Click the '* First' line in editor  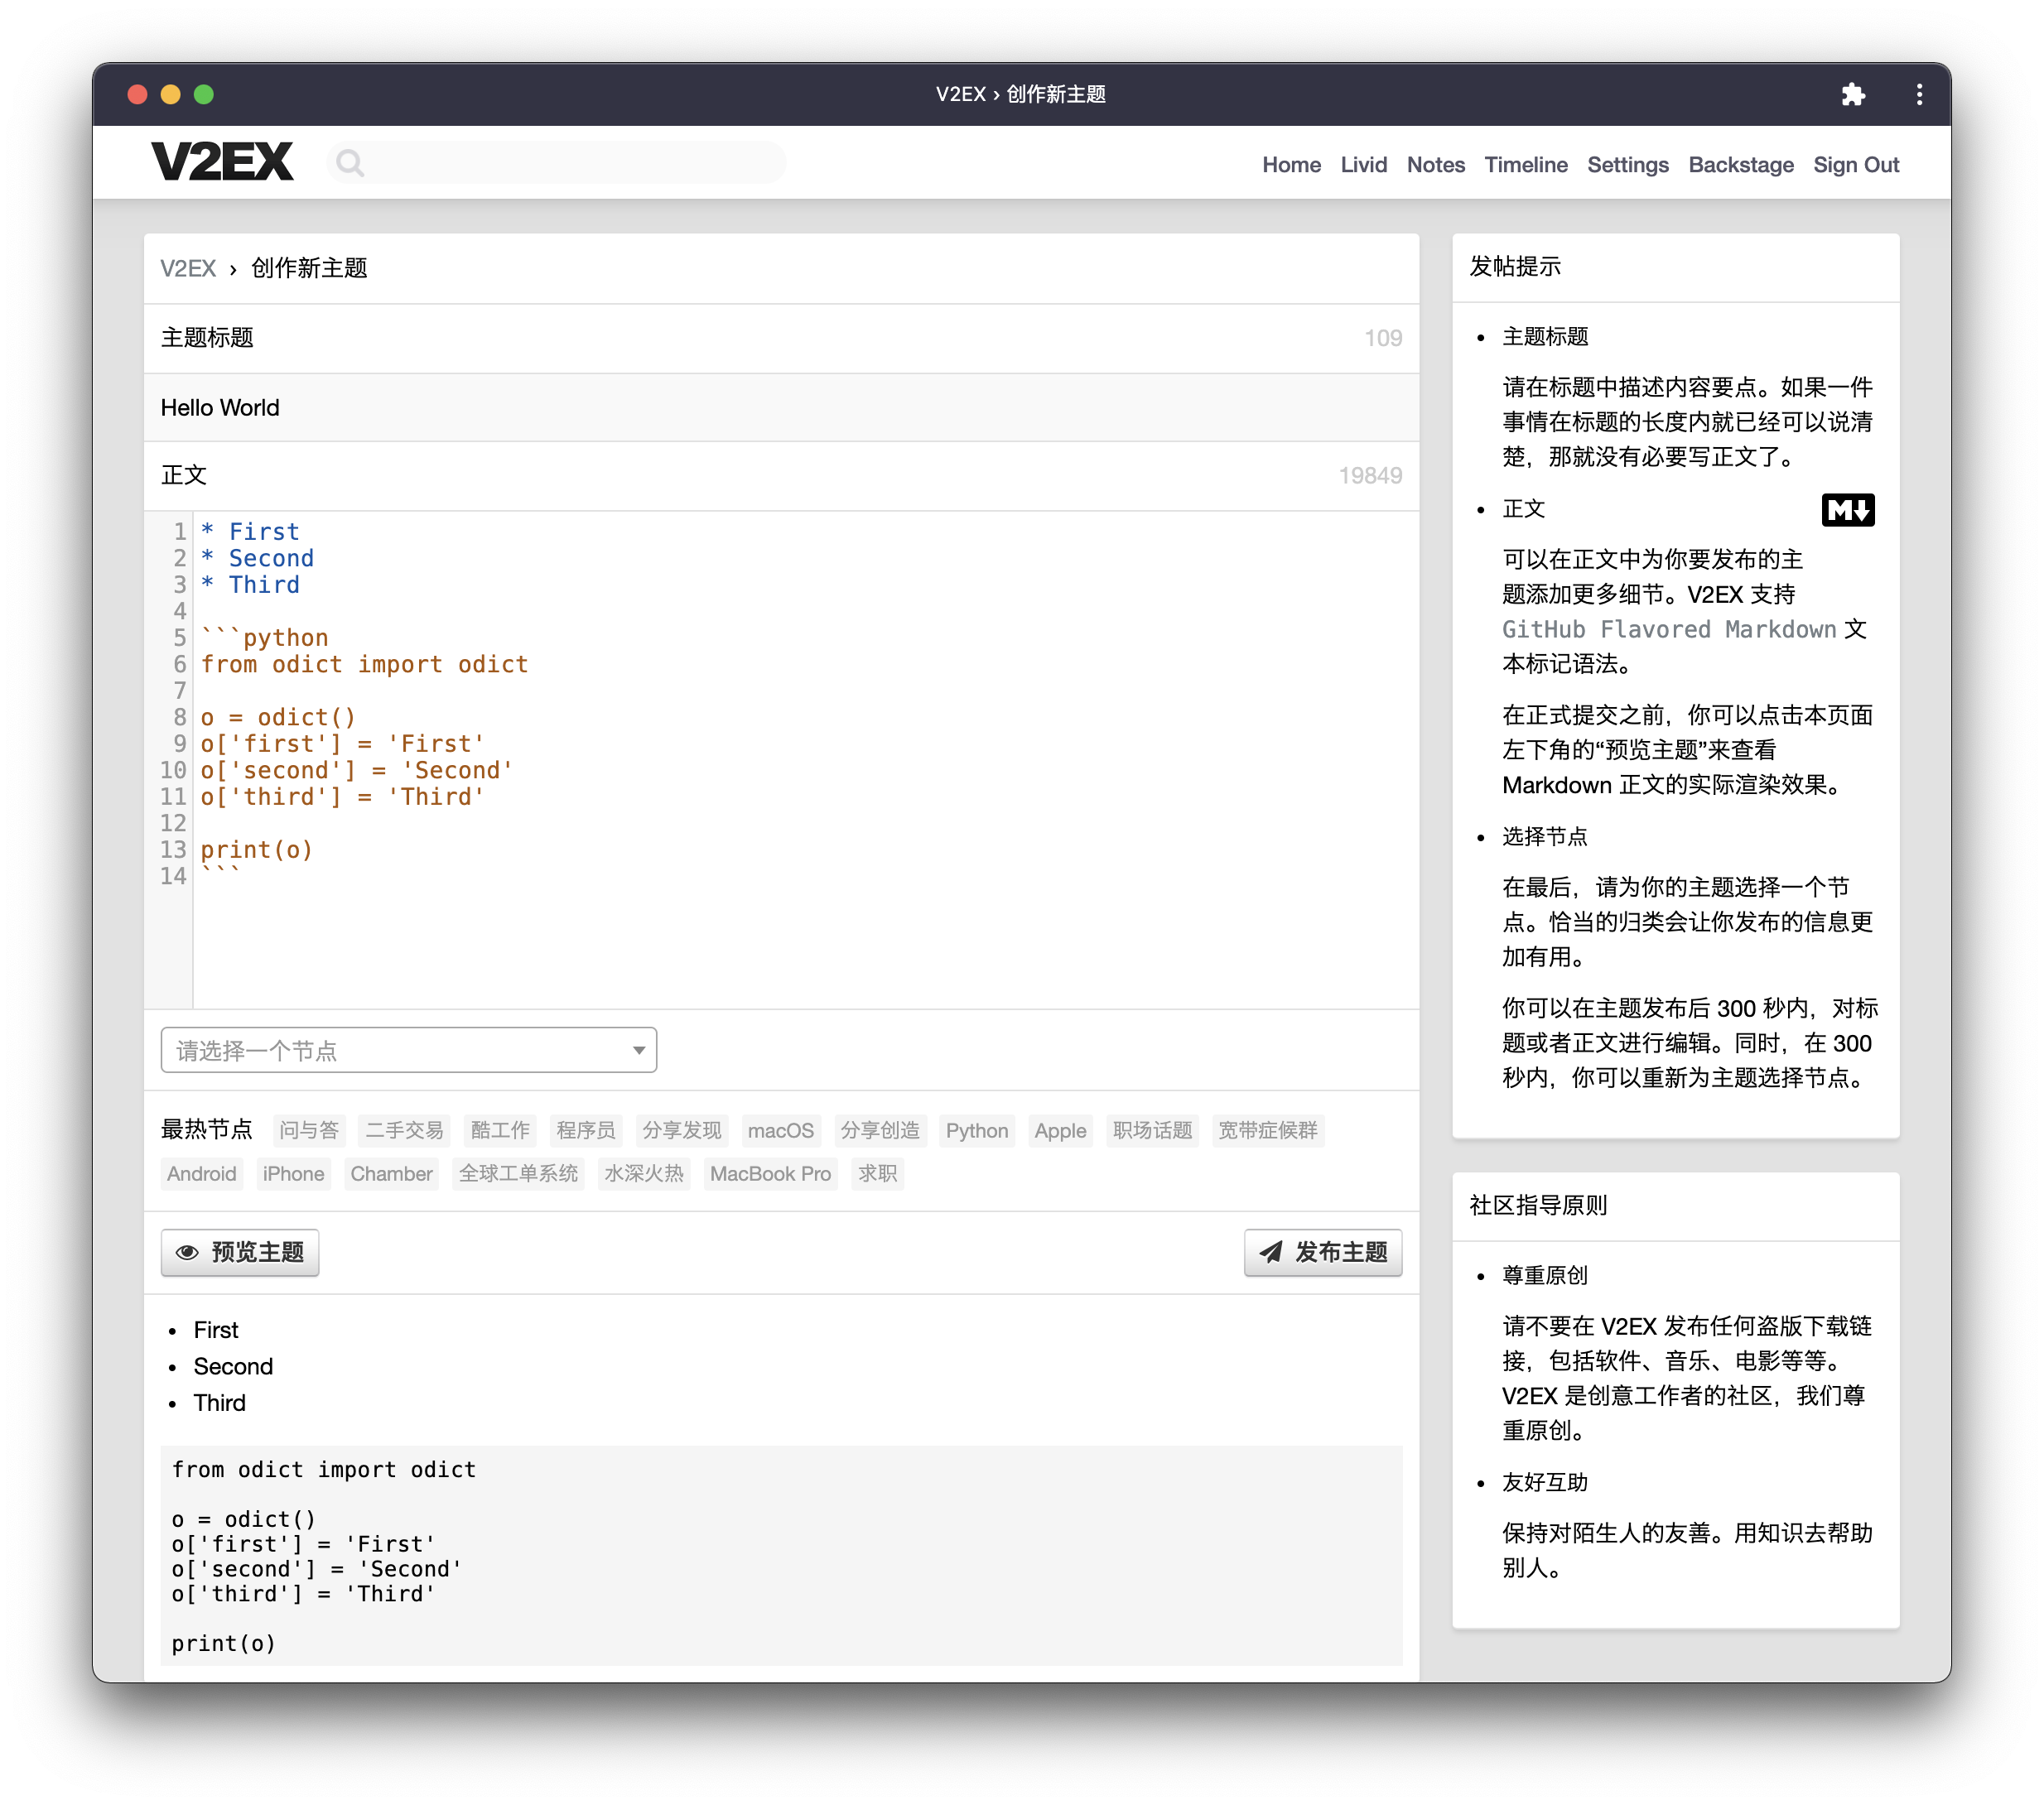coord(250,531)
